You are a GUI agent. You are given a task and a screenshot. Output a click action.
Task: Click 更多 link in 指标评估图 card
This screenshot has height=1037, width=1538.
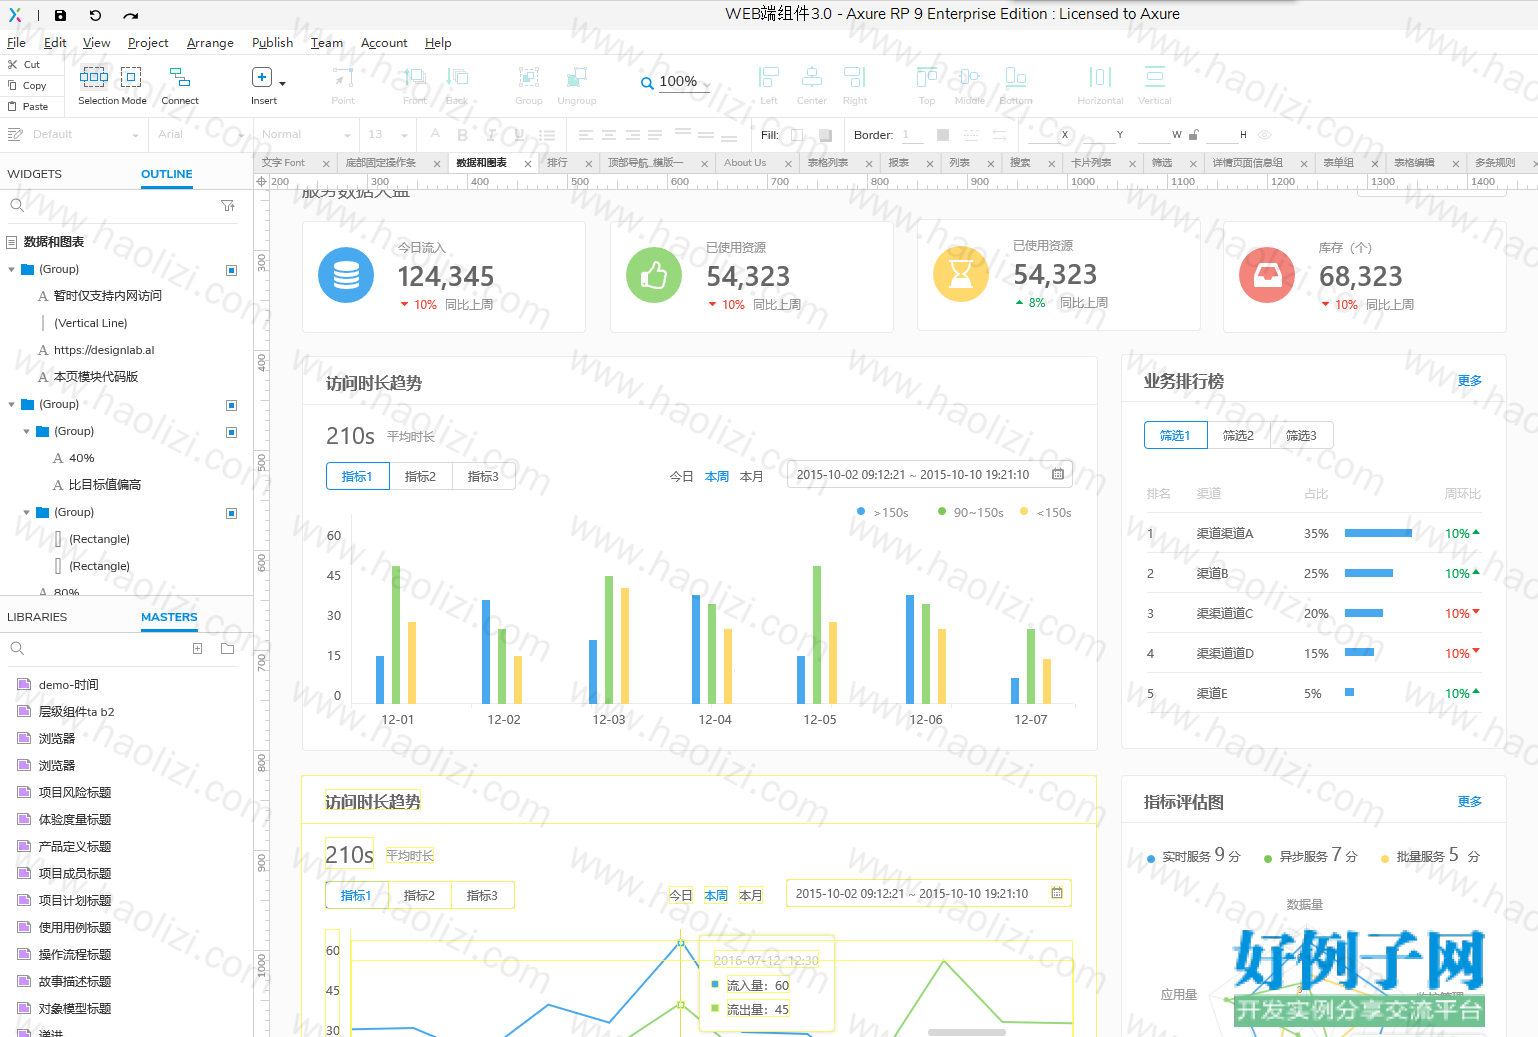1470,802
